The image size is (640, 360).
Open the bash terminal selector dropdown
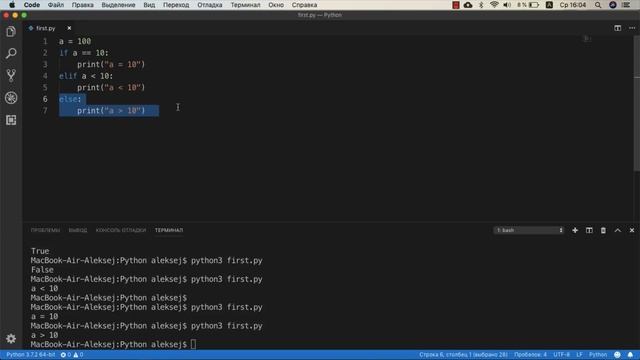(529, 230)
